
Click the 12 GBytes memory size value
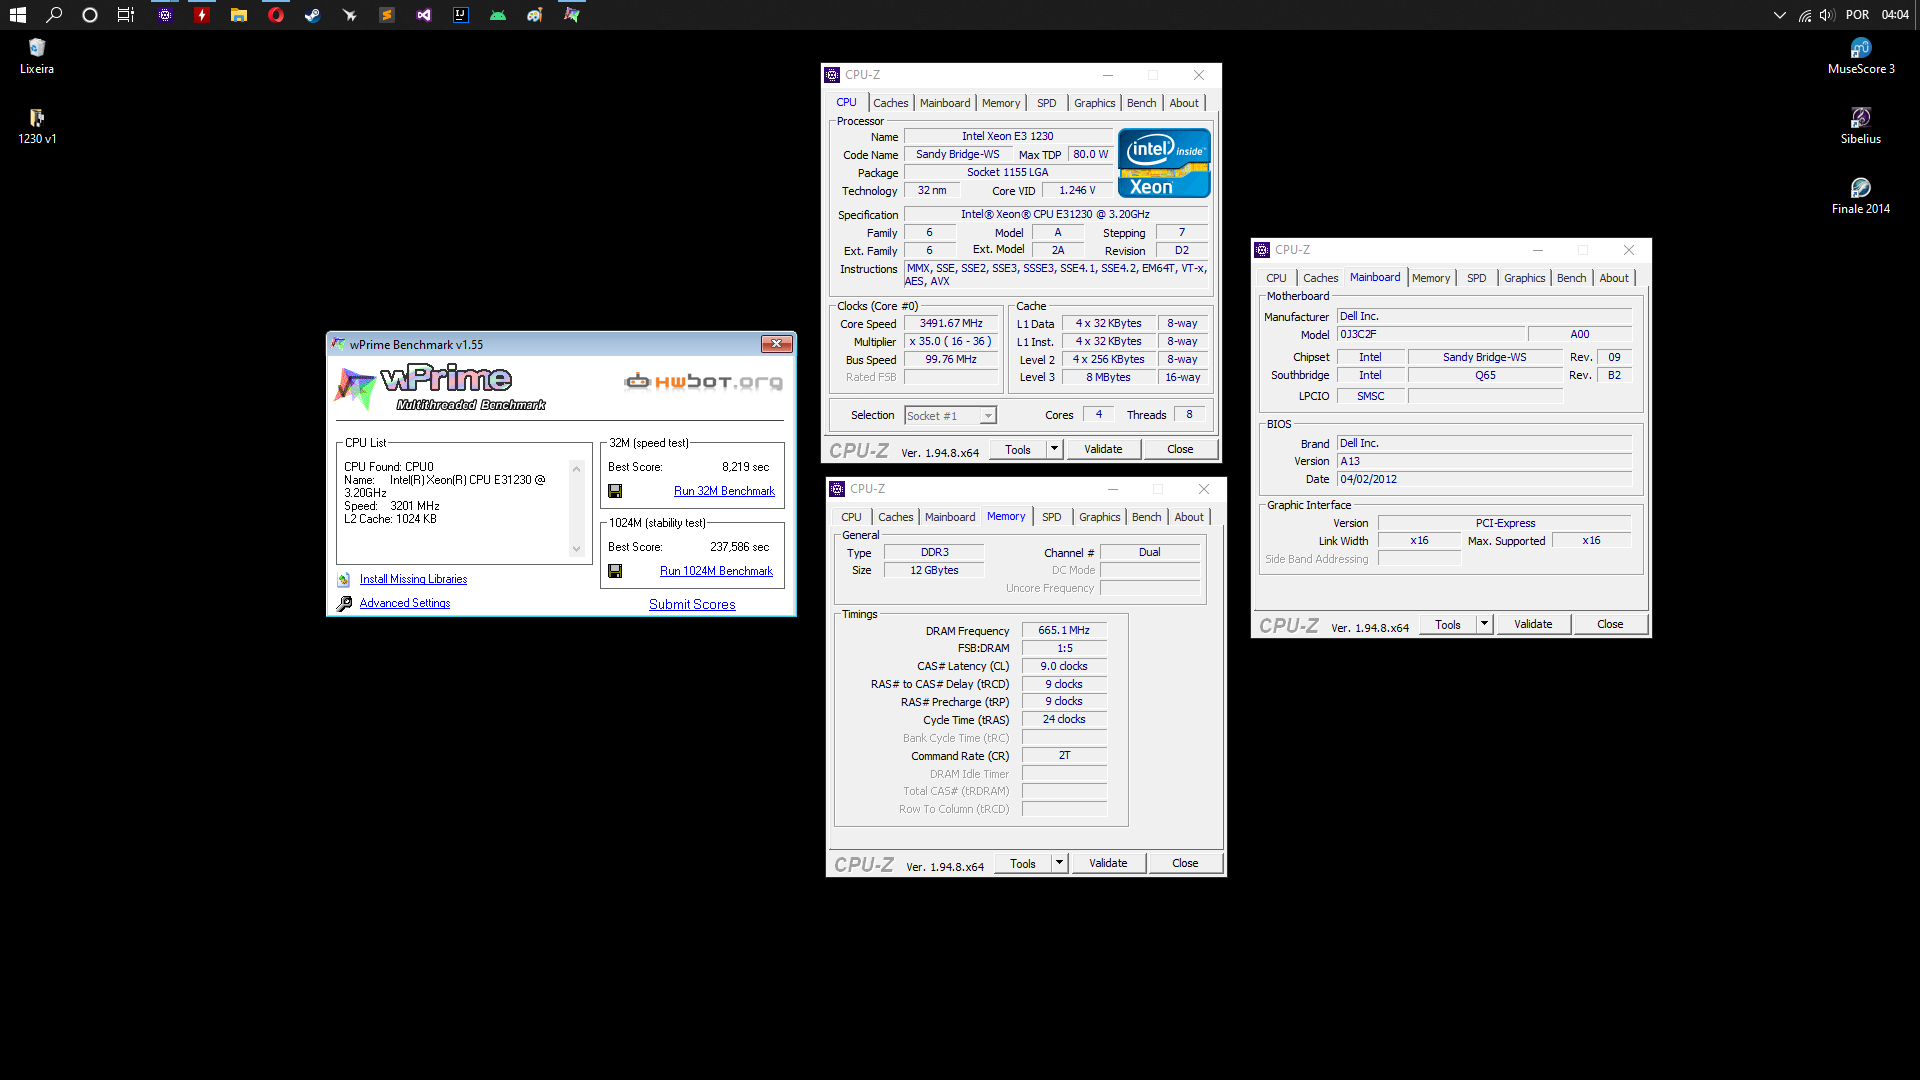click(934, 570)
